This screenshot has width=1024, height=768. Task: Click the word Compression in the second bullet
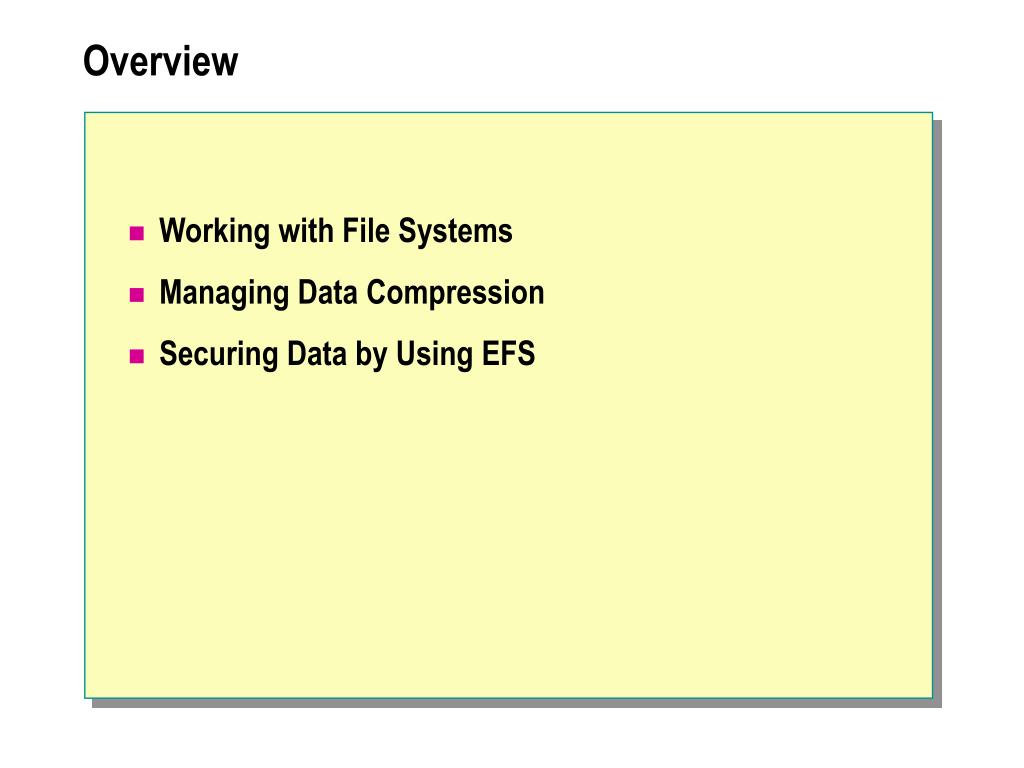point(455,293)
